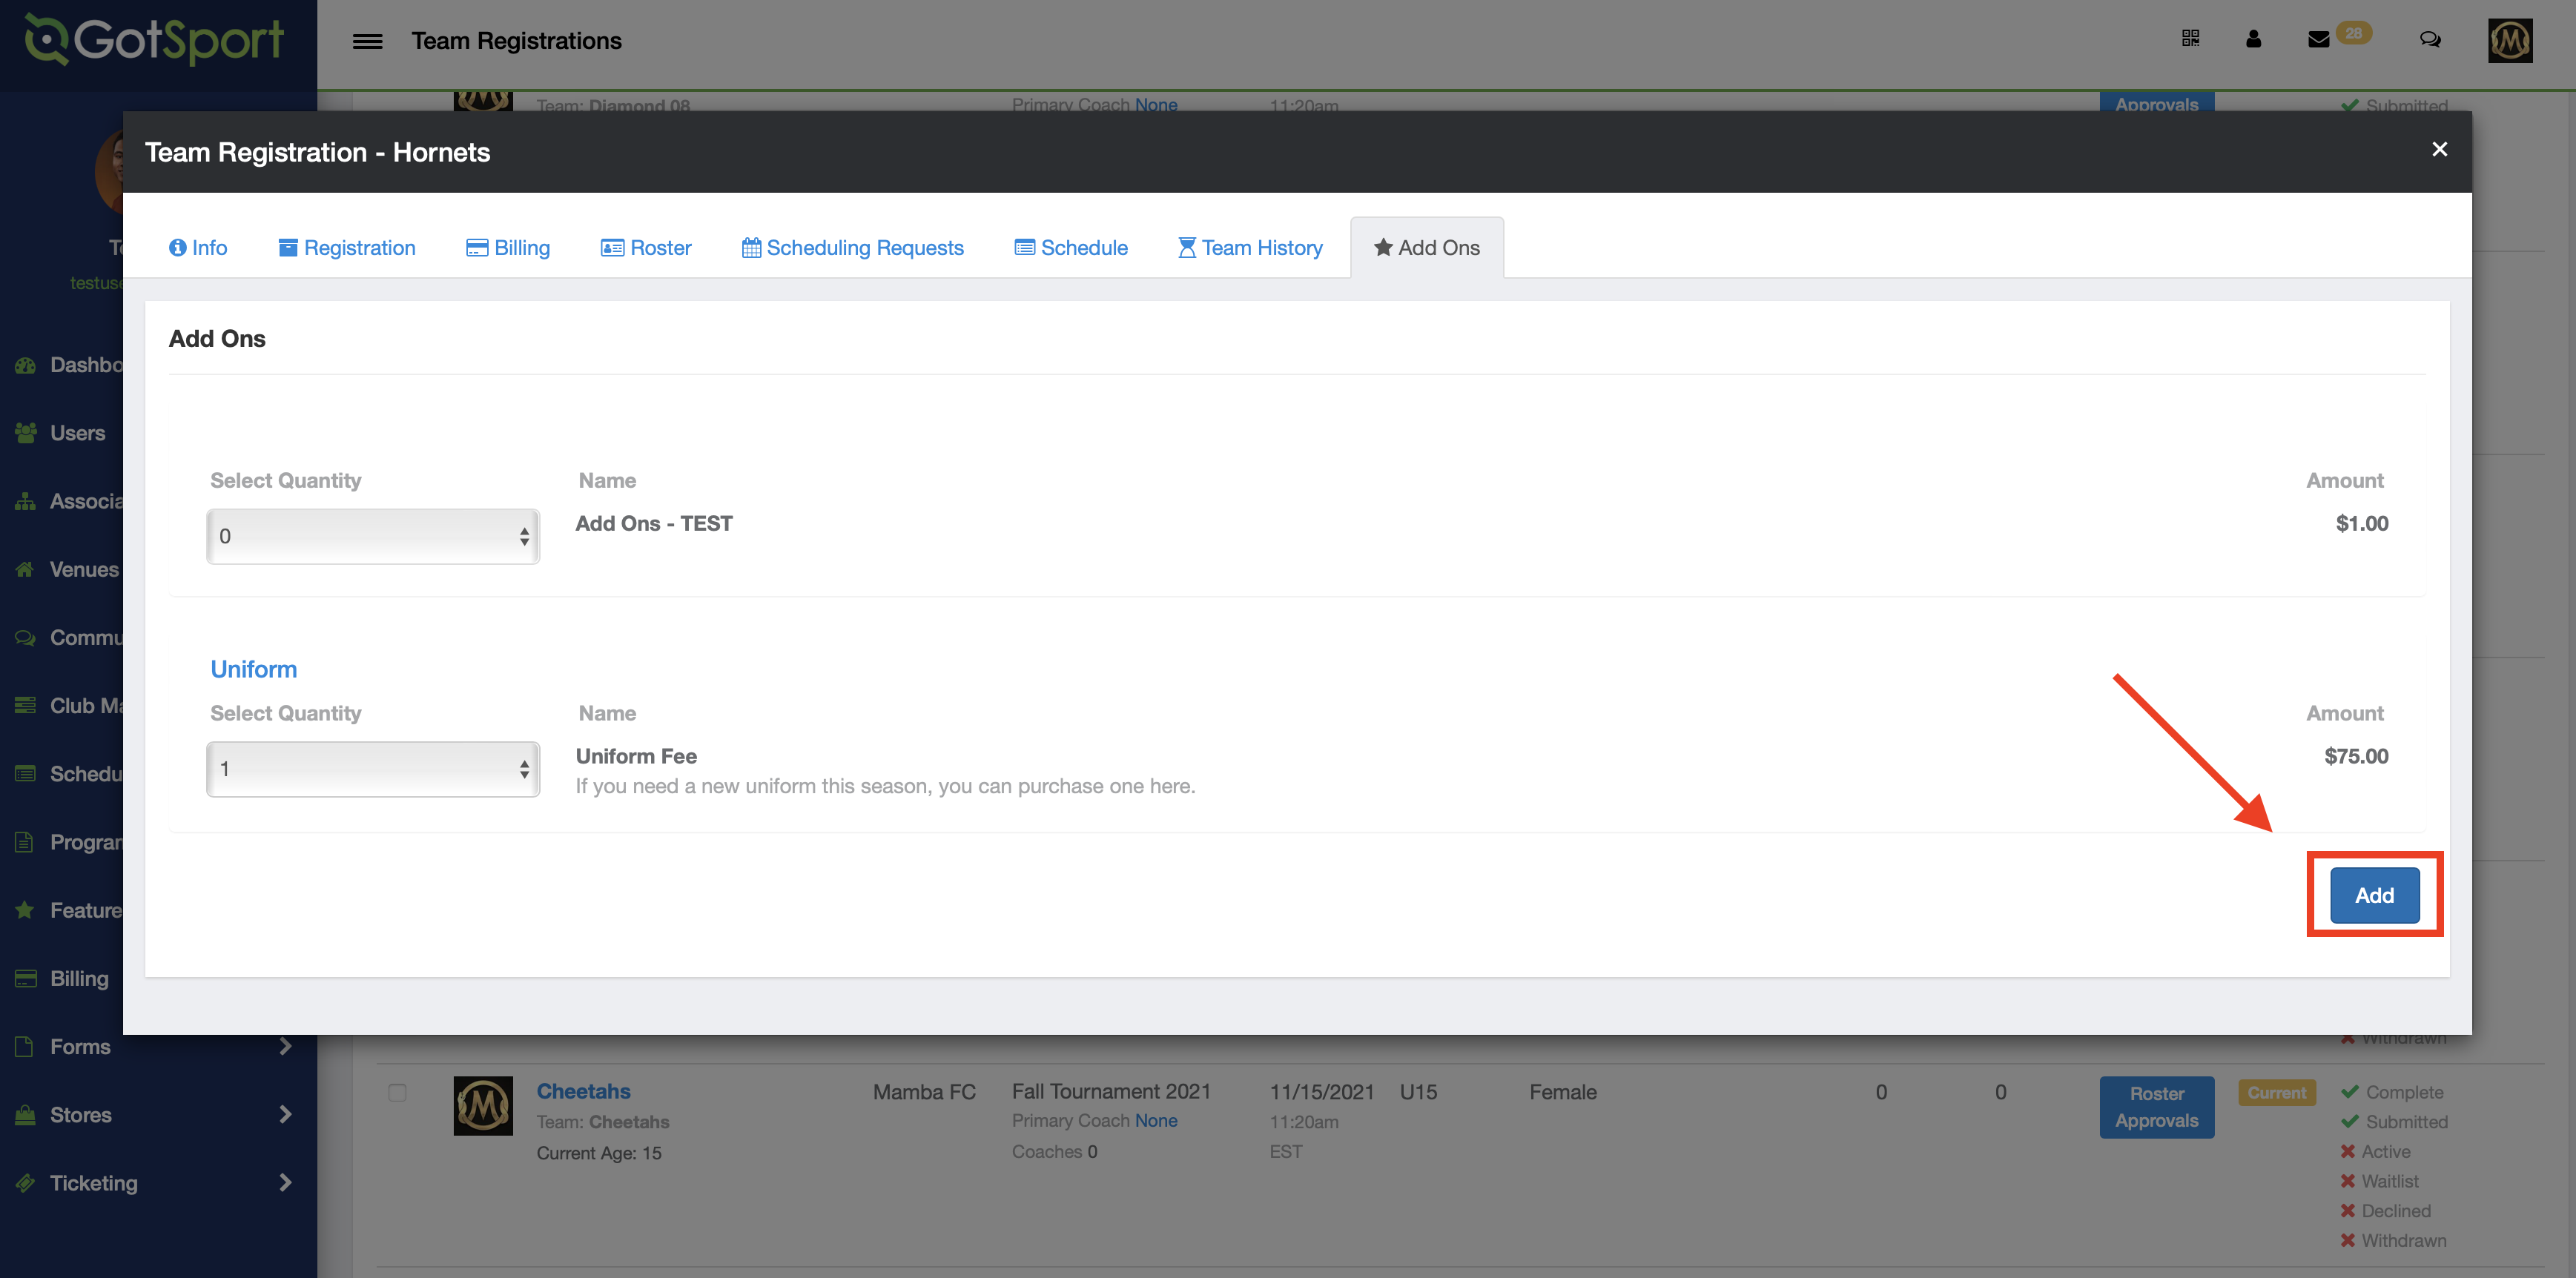Close the Team Registration dialog

pyautogui.click(x=2440, y=149)
